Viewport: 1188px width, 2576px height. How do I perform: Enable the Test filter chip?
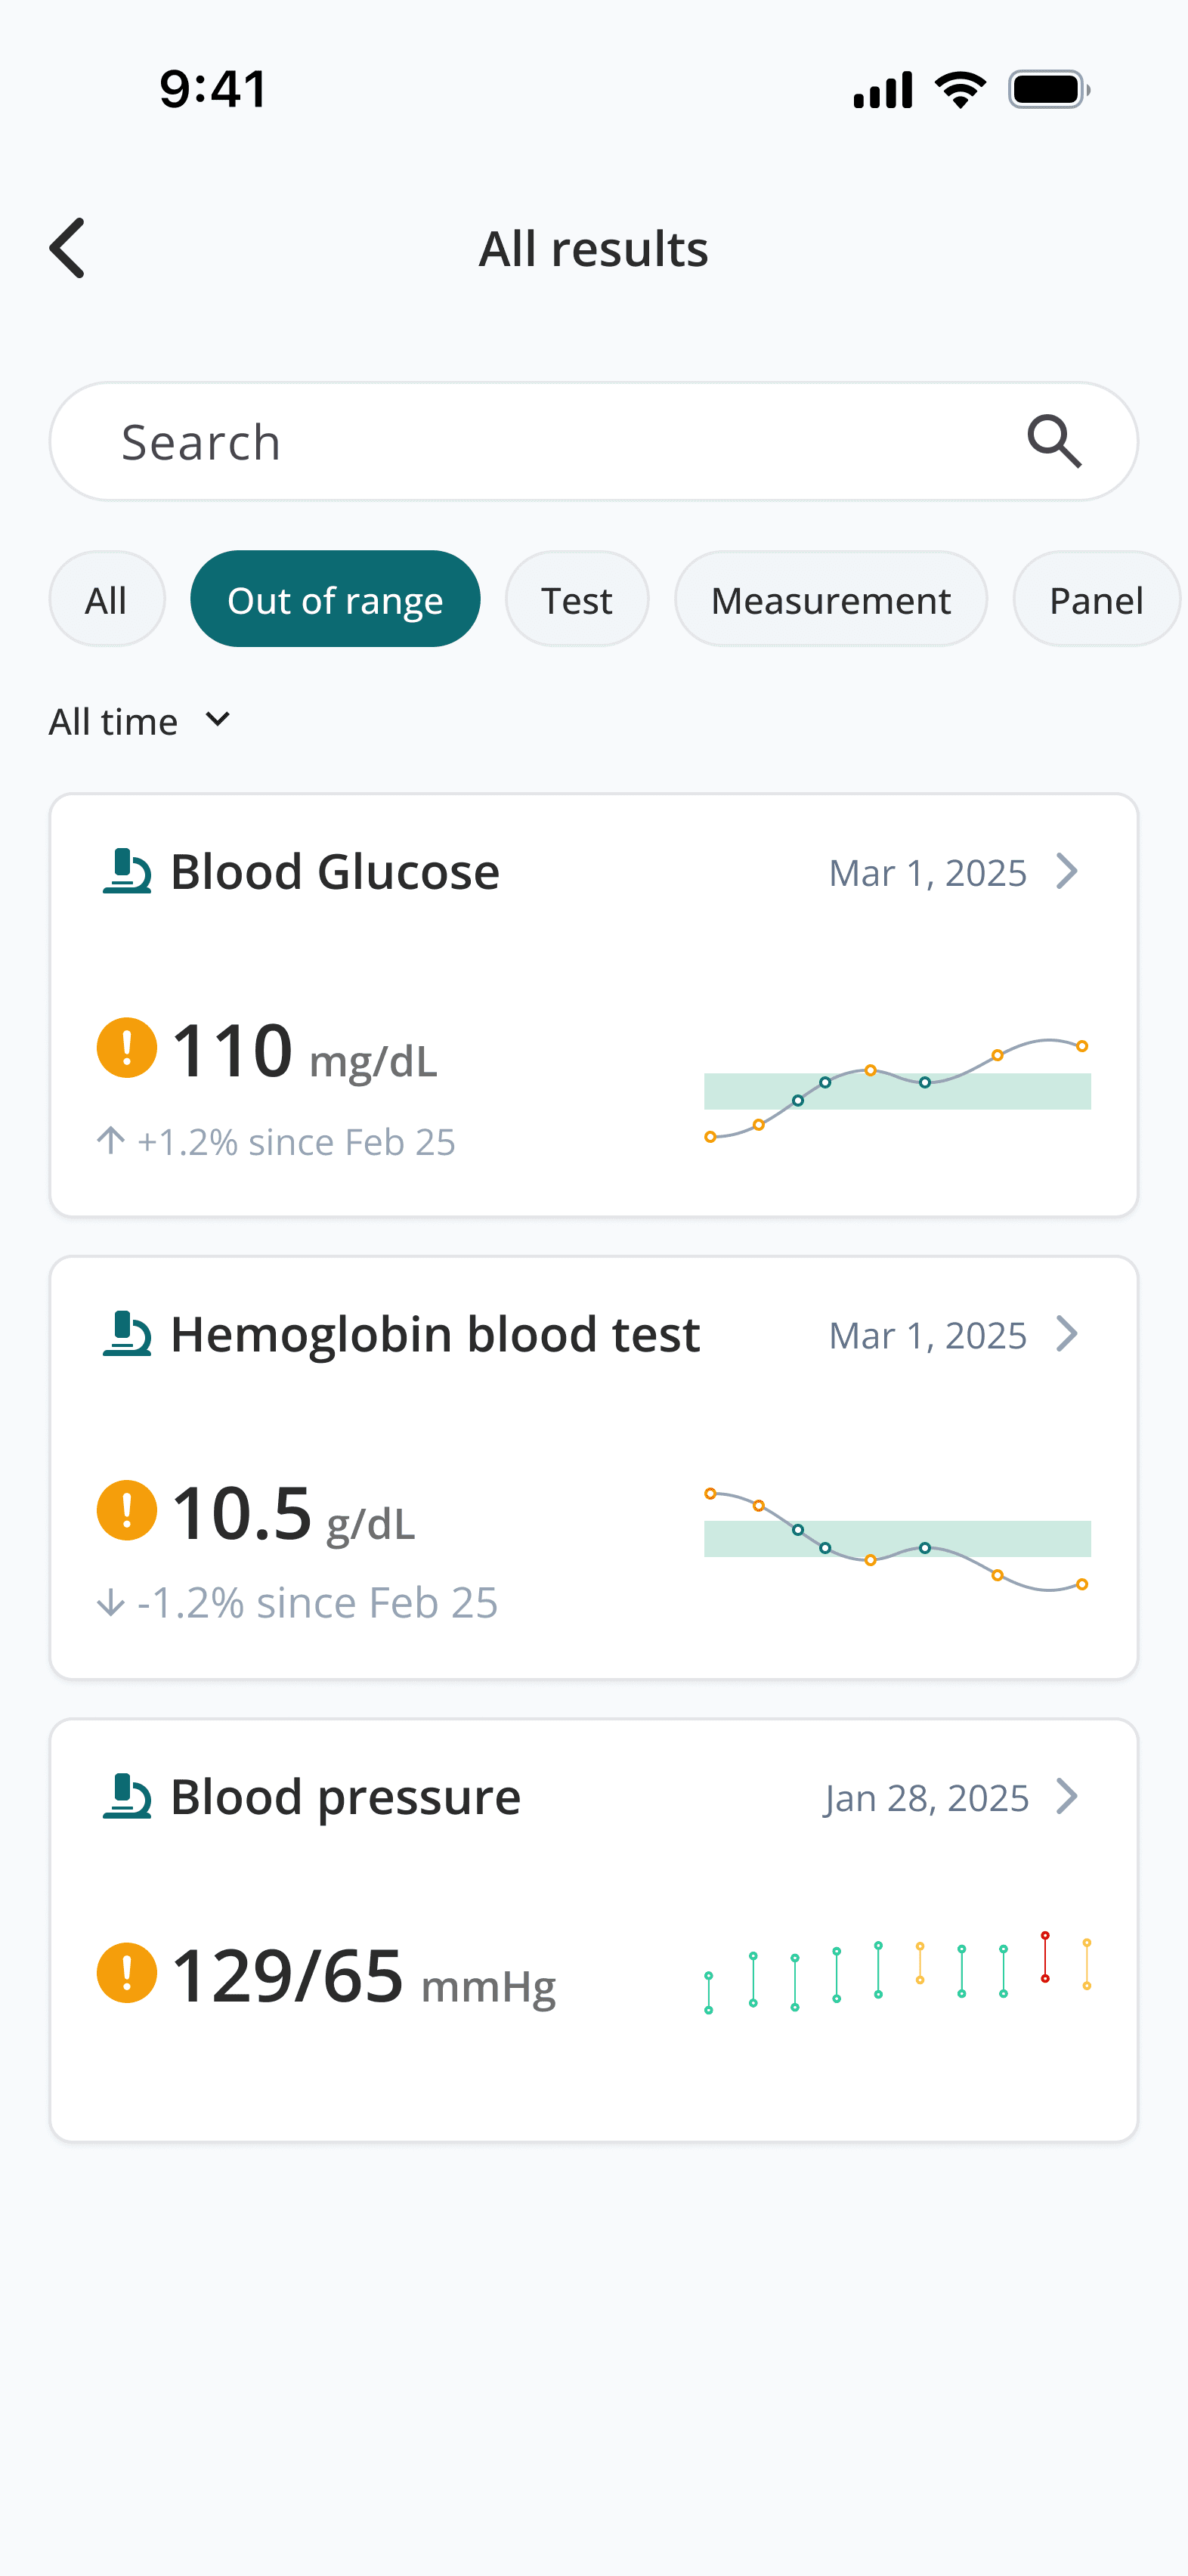coord(577,600)
